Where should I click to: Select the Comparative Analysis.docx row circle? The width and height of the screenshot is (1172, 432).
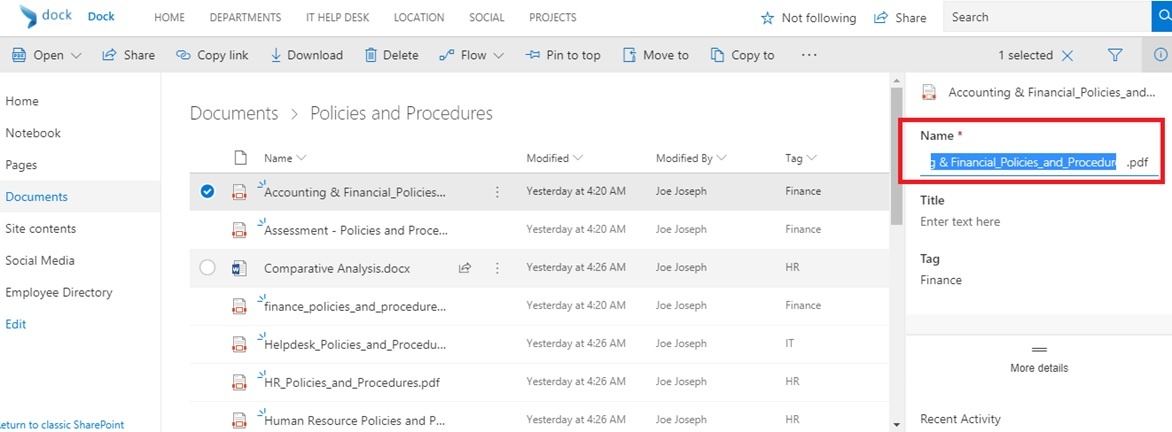(207, 268)
